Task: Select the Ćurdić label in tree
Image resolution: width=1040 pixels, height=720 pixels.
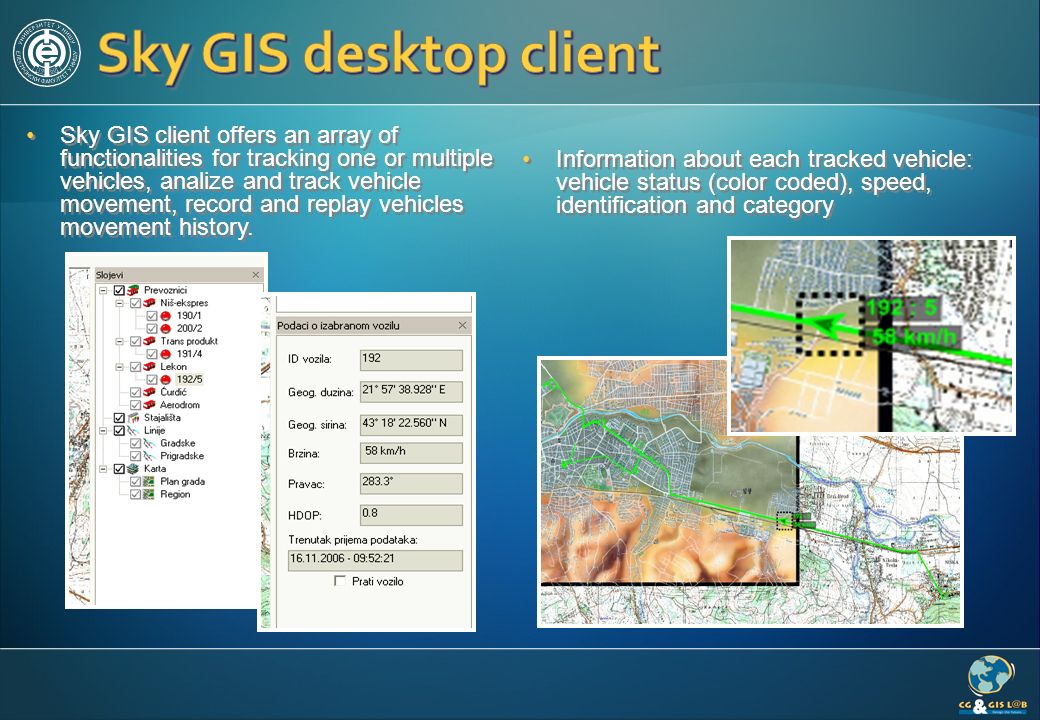Action: (174, 392)
